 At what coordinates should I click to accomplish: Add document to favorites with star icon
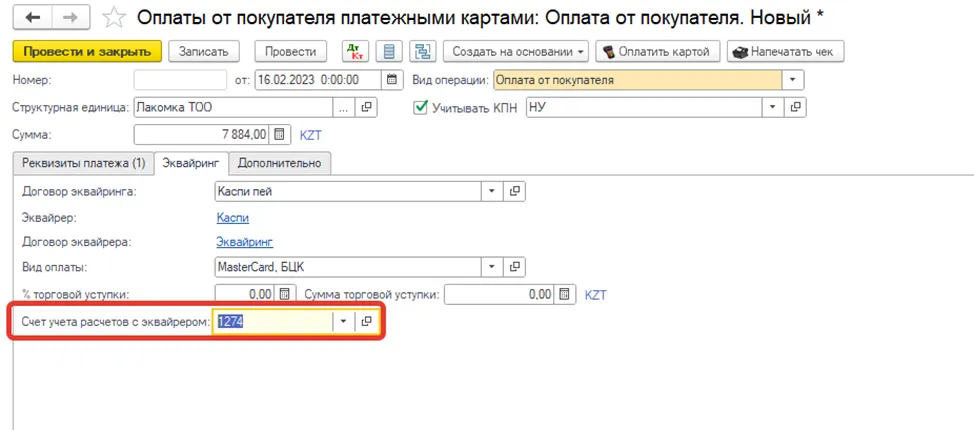[x=114, y=18]
